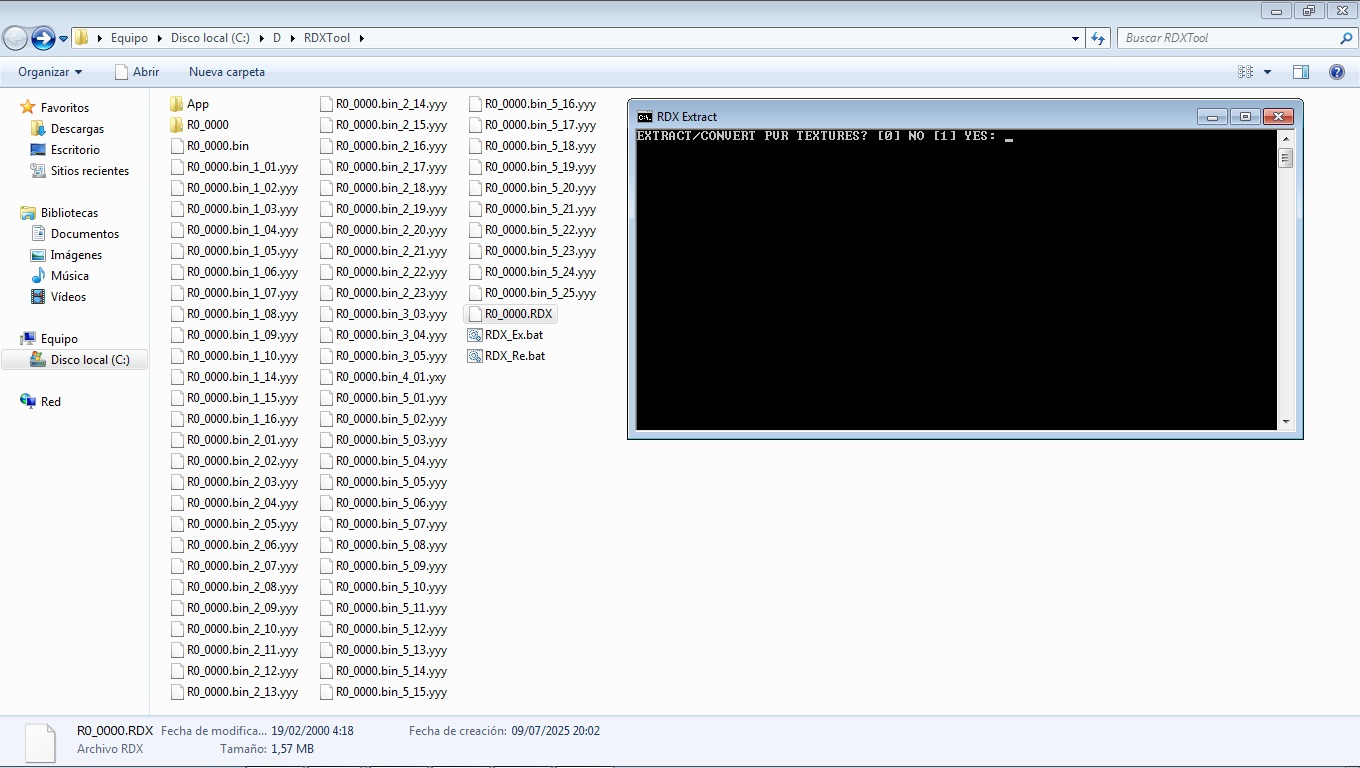Open Descargas in the sidebar

pyautogui.click(x=77, y=129)
